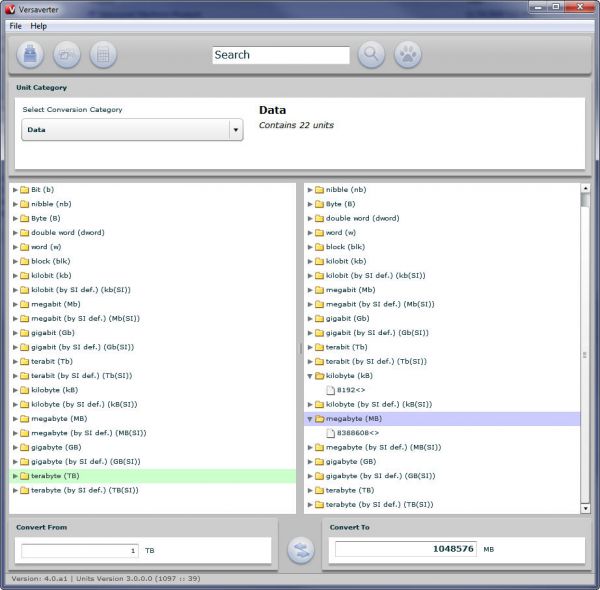Expand Bit (b) in the left tree
This screenshot has width=600, height=590.
(x=15, y=190)
